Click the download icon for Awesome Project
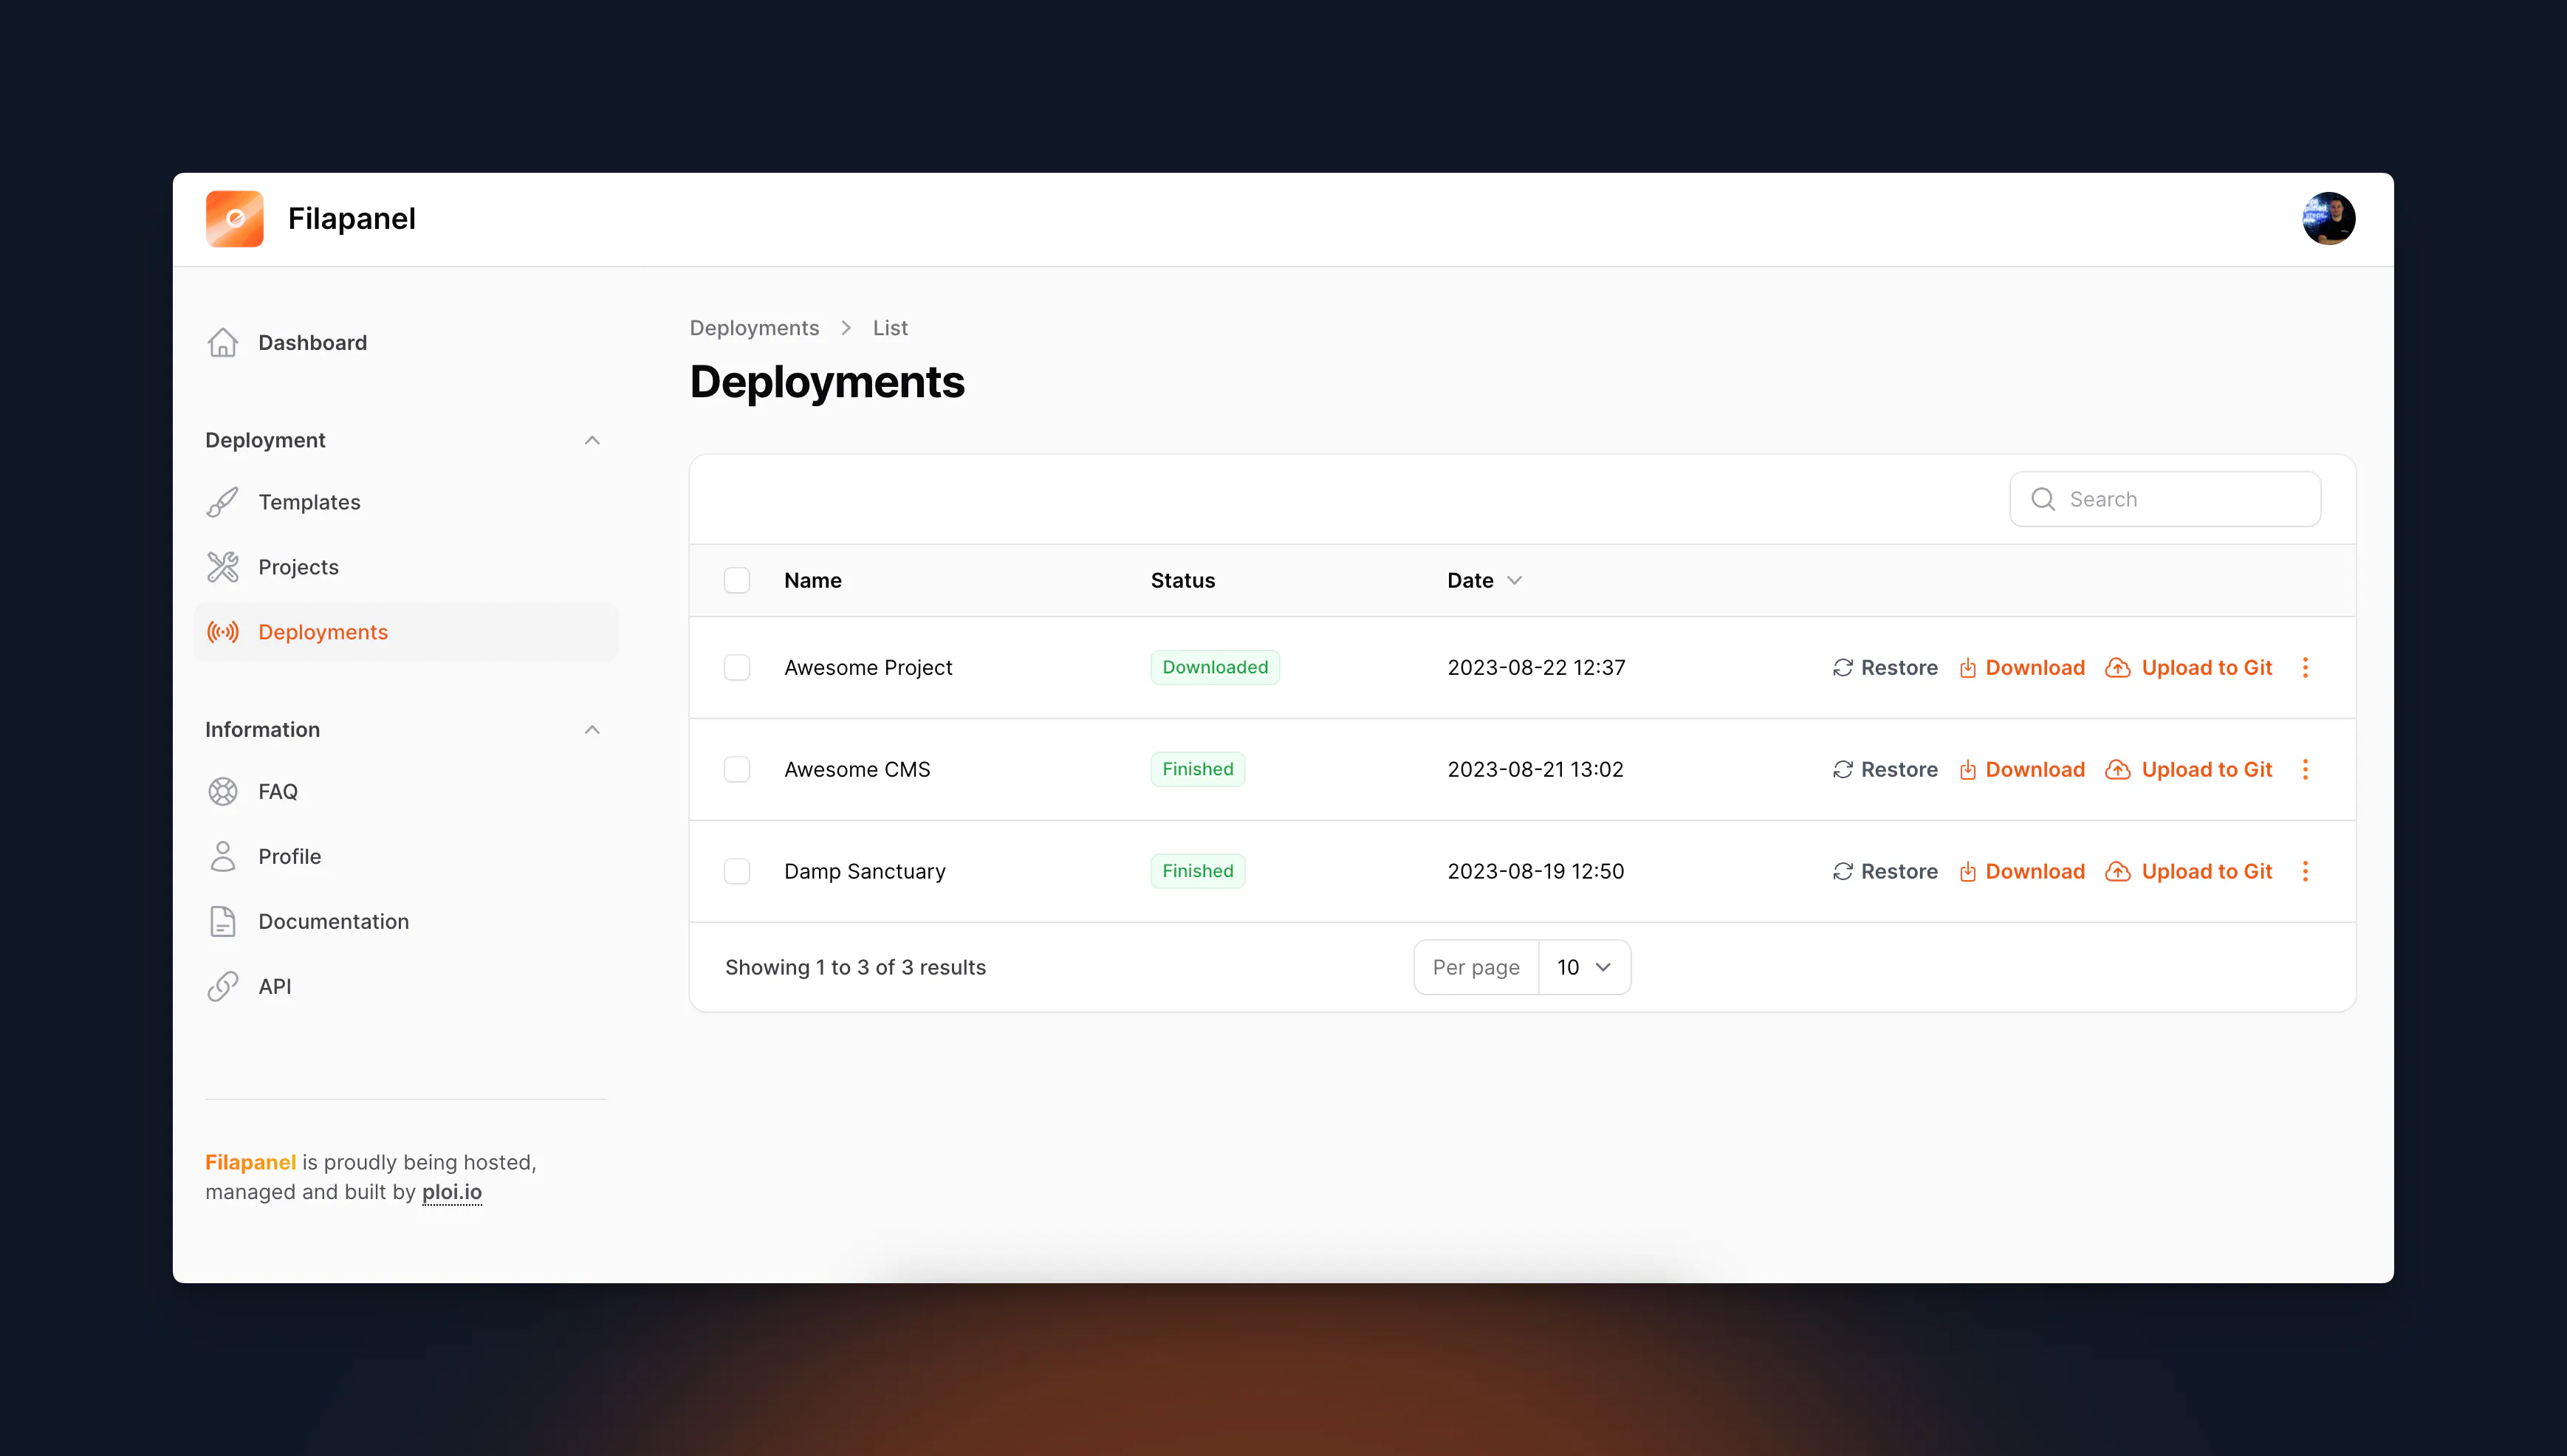This screenshot has width=2567, height=1456. pos(1967,668)
